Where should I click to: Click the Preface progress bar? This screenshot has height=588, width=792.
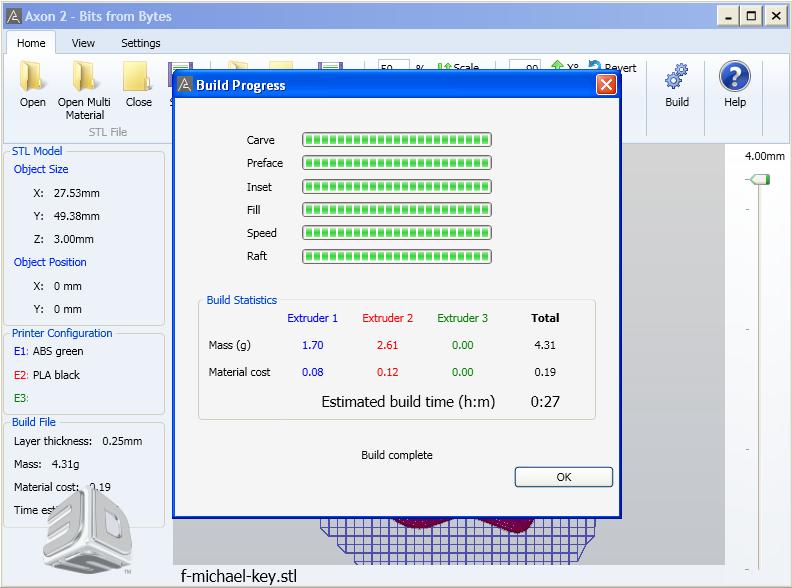coord(397,163)
